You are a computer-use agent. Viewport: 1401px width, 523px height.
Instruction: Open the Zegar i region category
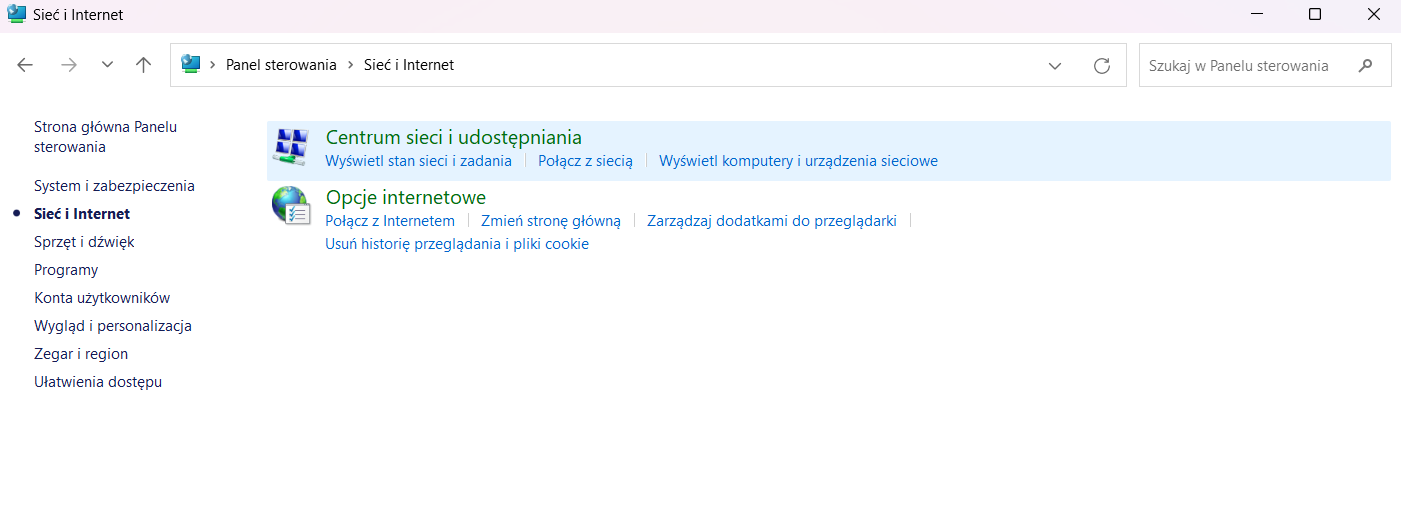[x=81, y=354]
